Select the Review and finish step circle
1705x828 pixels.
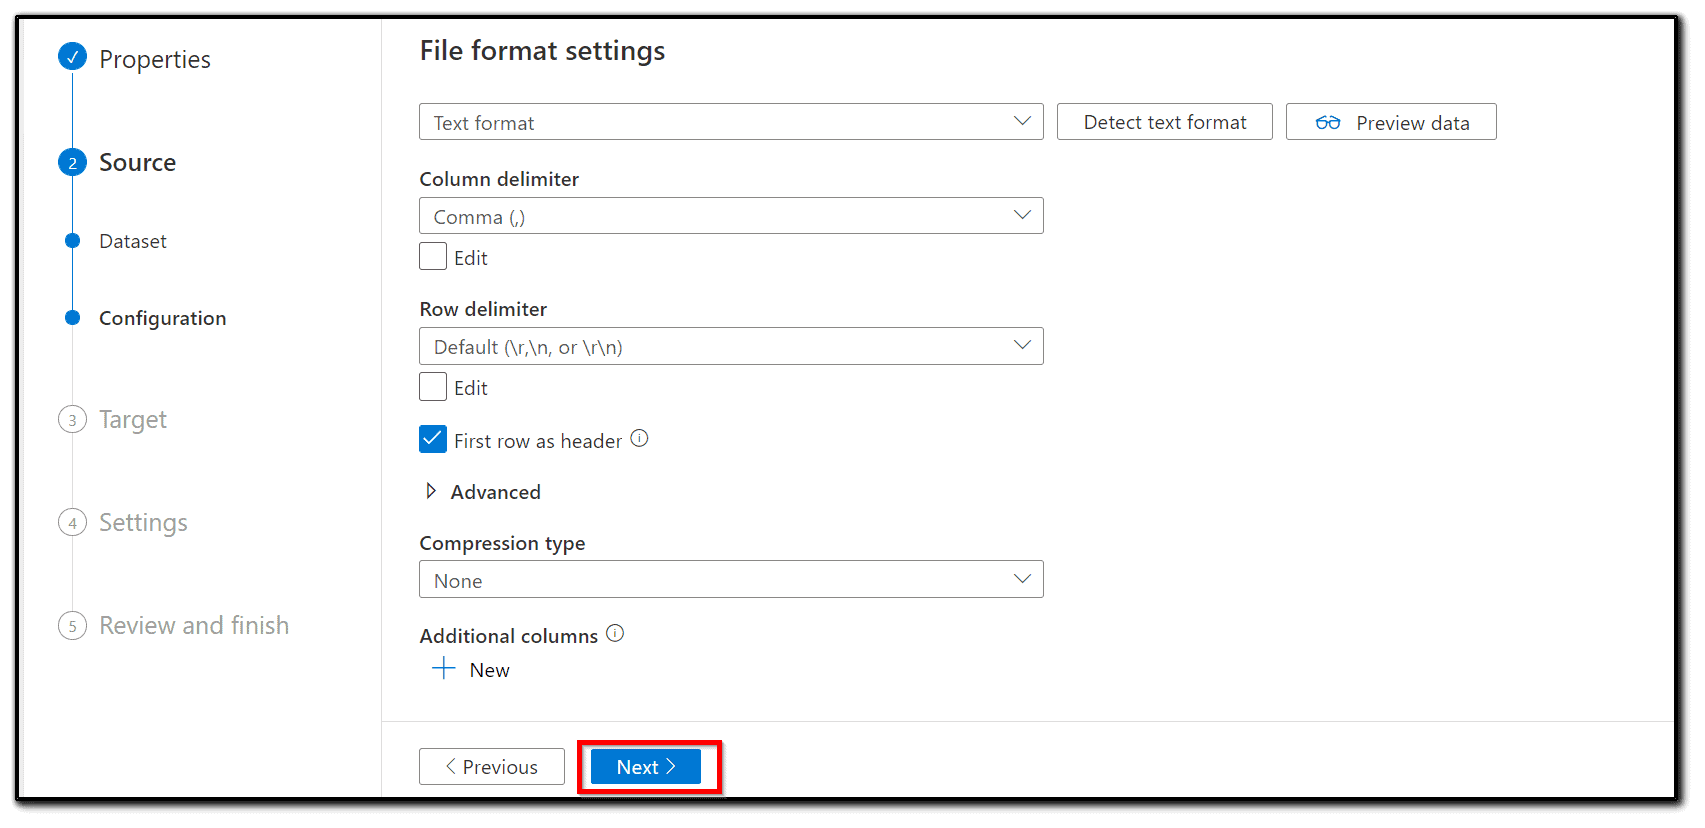72,625
